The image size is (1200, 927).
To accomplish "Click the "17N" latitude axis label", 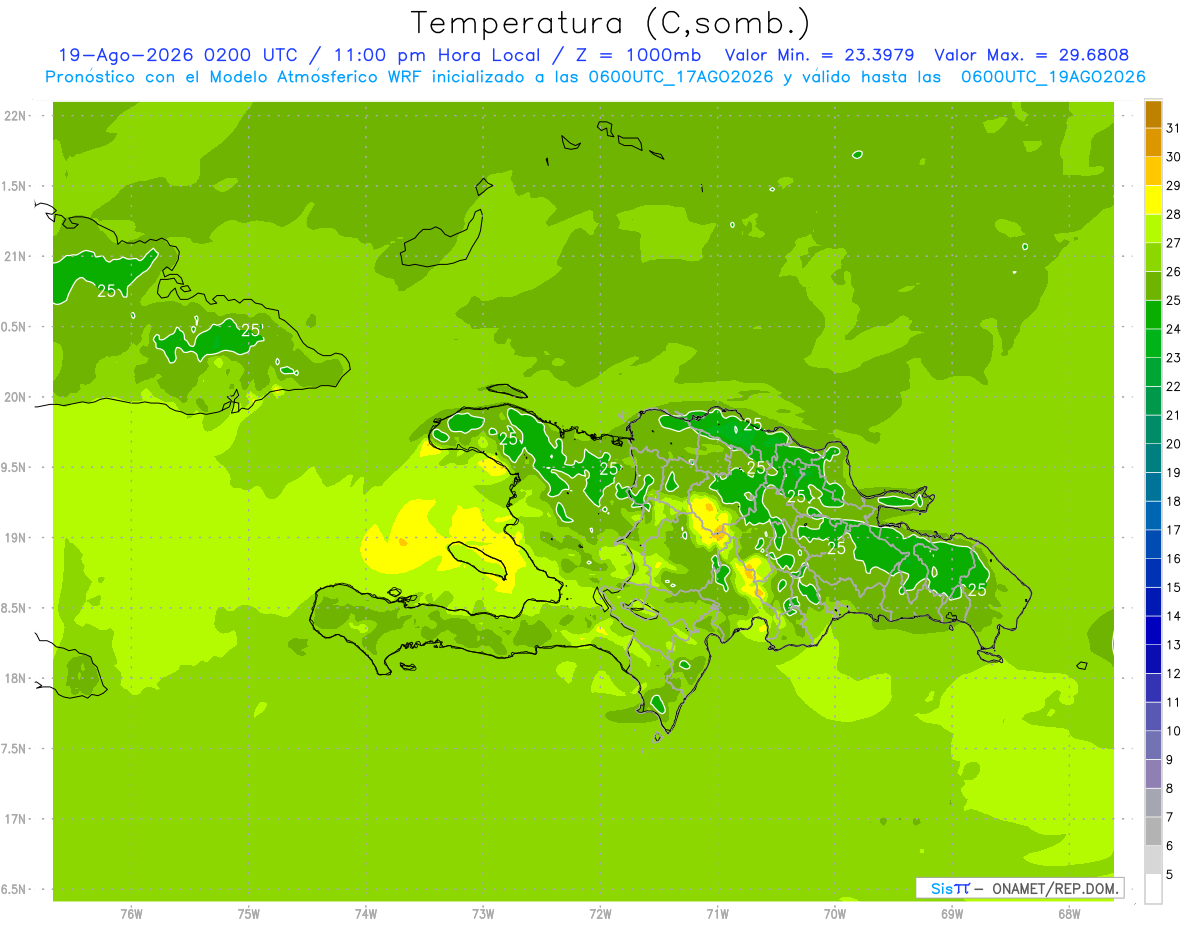I will pos(17,819).
